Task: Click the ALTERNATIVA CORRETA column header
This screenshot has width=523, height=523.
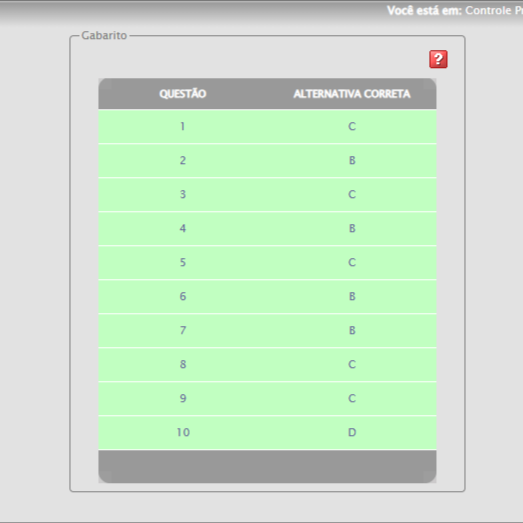Action: pos(352,94)
